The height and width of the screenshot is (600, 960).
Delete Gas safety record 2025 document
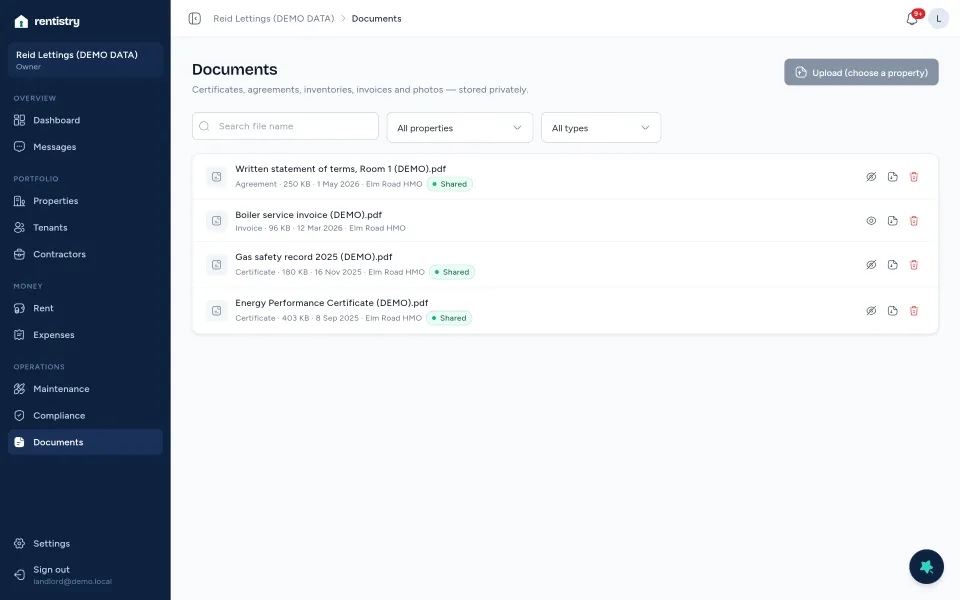914,265
